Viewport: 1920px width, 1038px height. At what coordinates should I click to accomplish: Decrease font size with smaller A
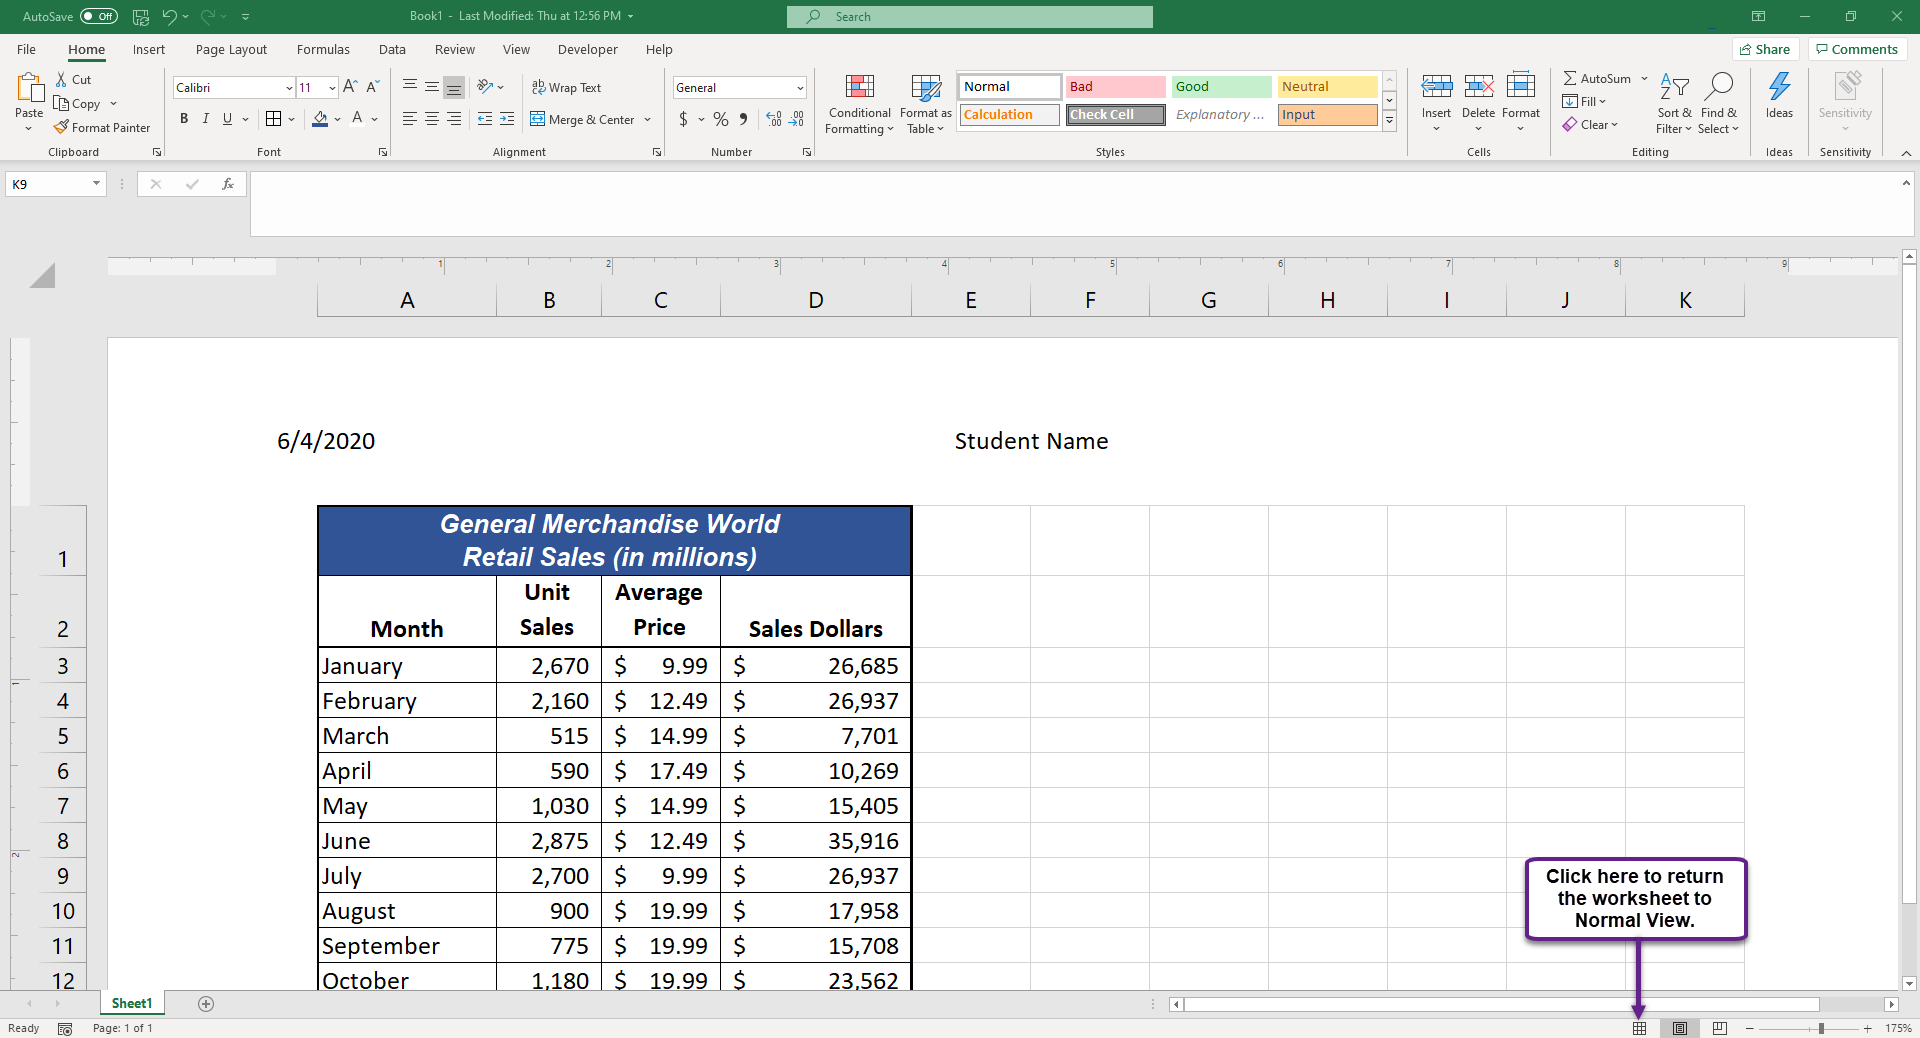pyautogui.click(x=372, y=87)
